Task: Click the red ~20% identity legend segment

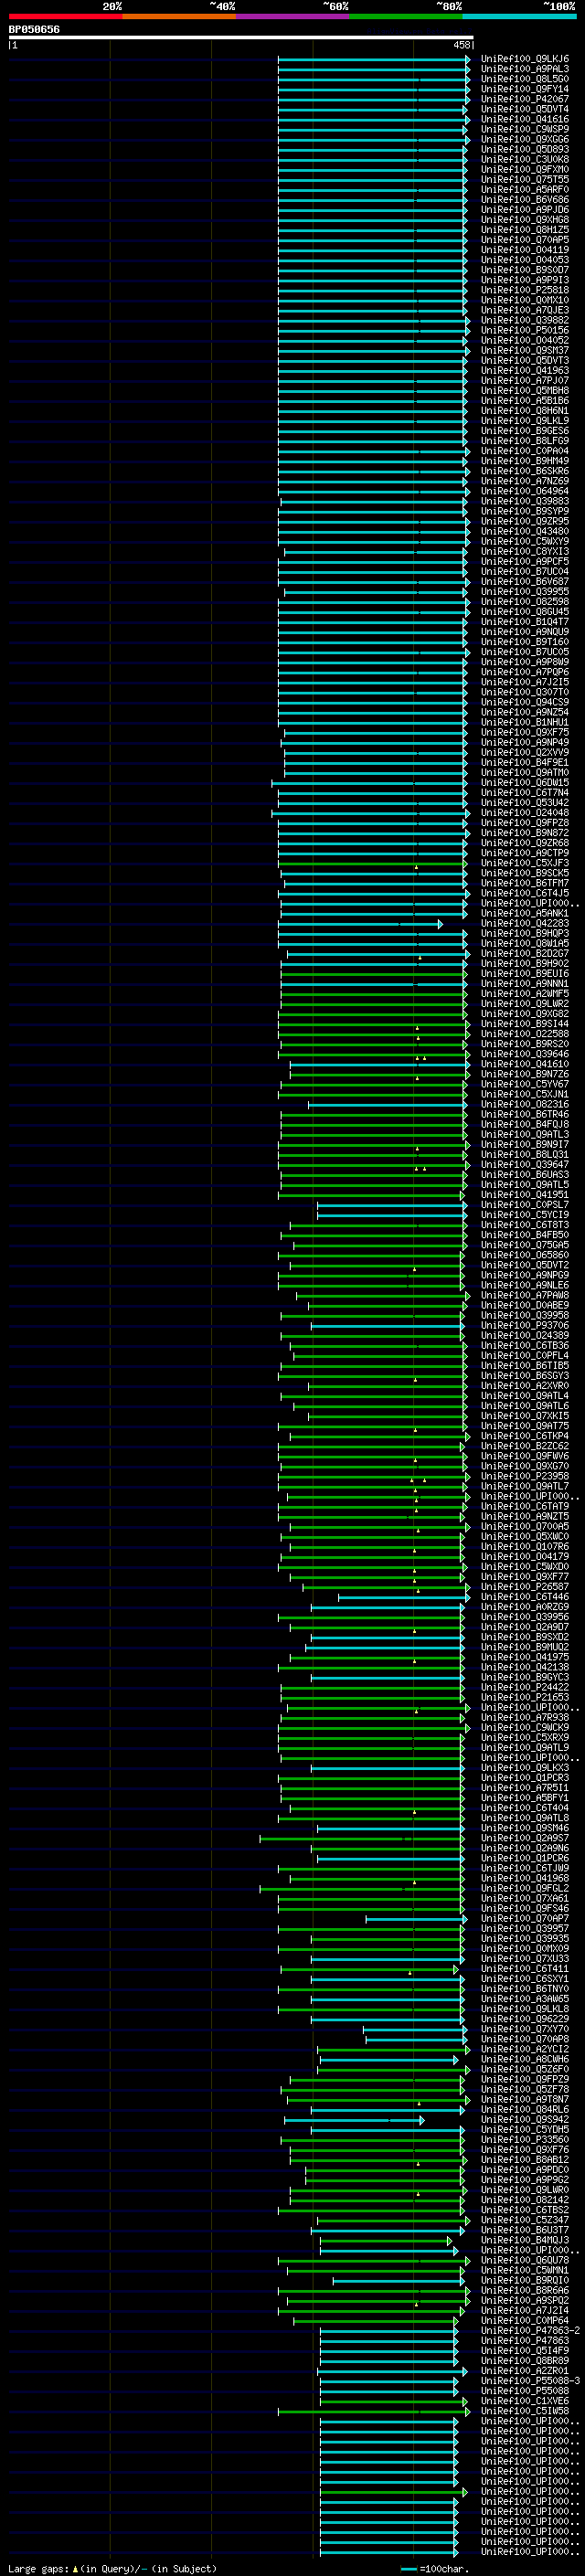Action: point(66,17)
